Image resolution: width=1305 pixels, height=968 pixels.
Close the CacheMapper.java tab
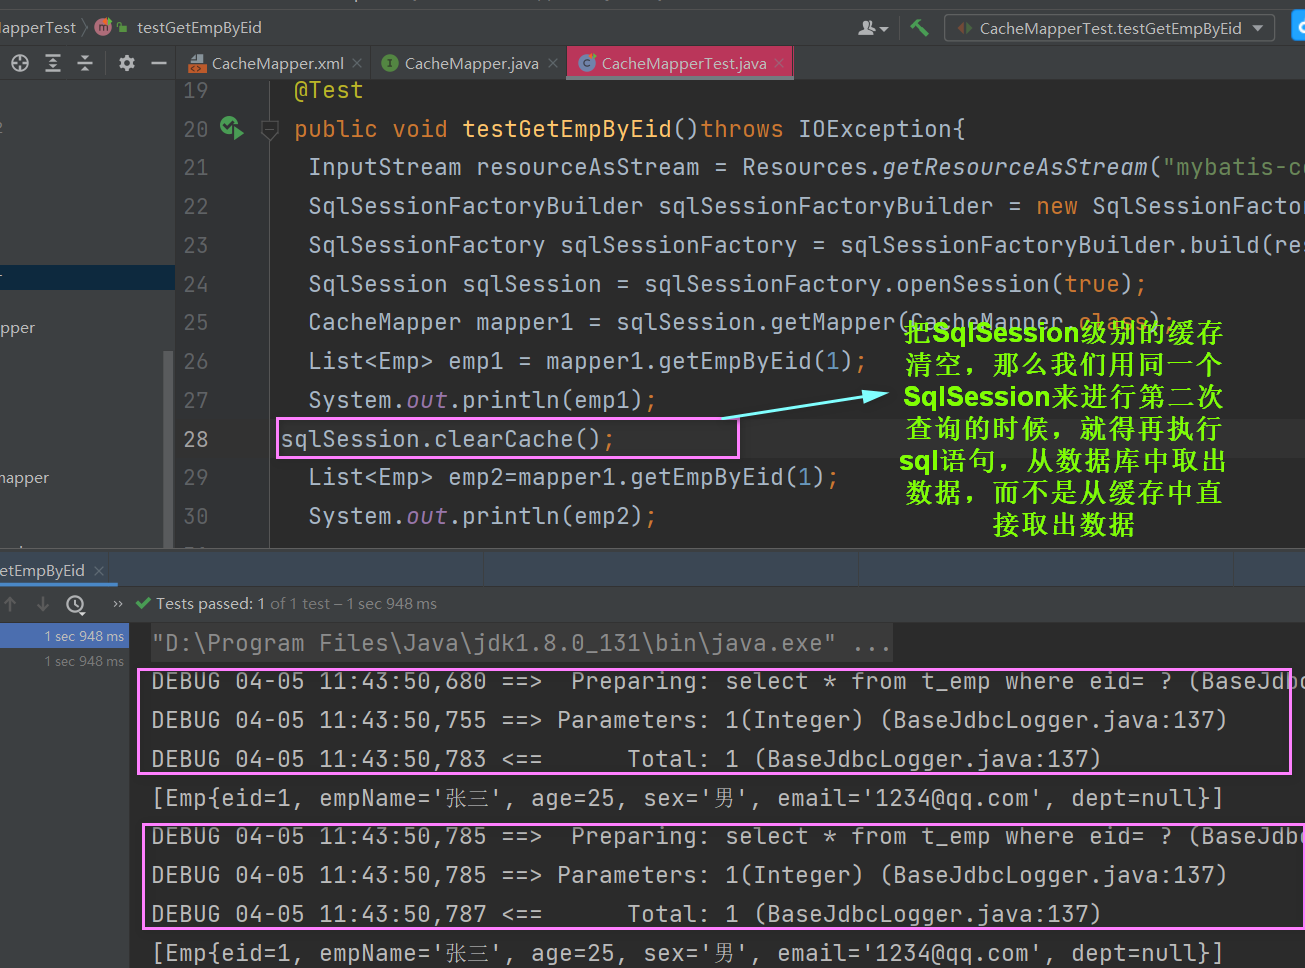click(552, 63)
